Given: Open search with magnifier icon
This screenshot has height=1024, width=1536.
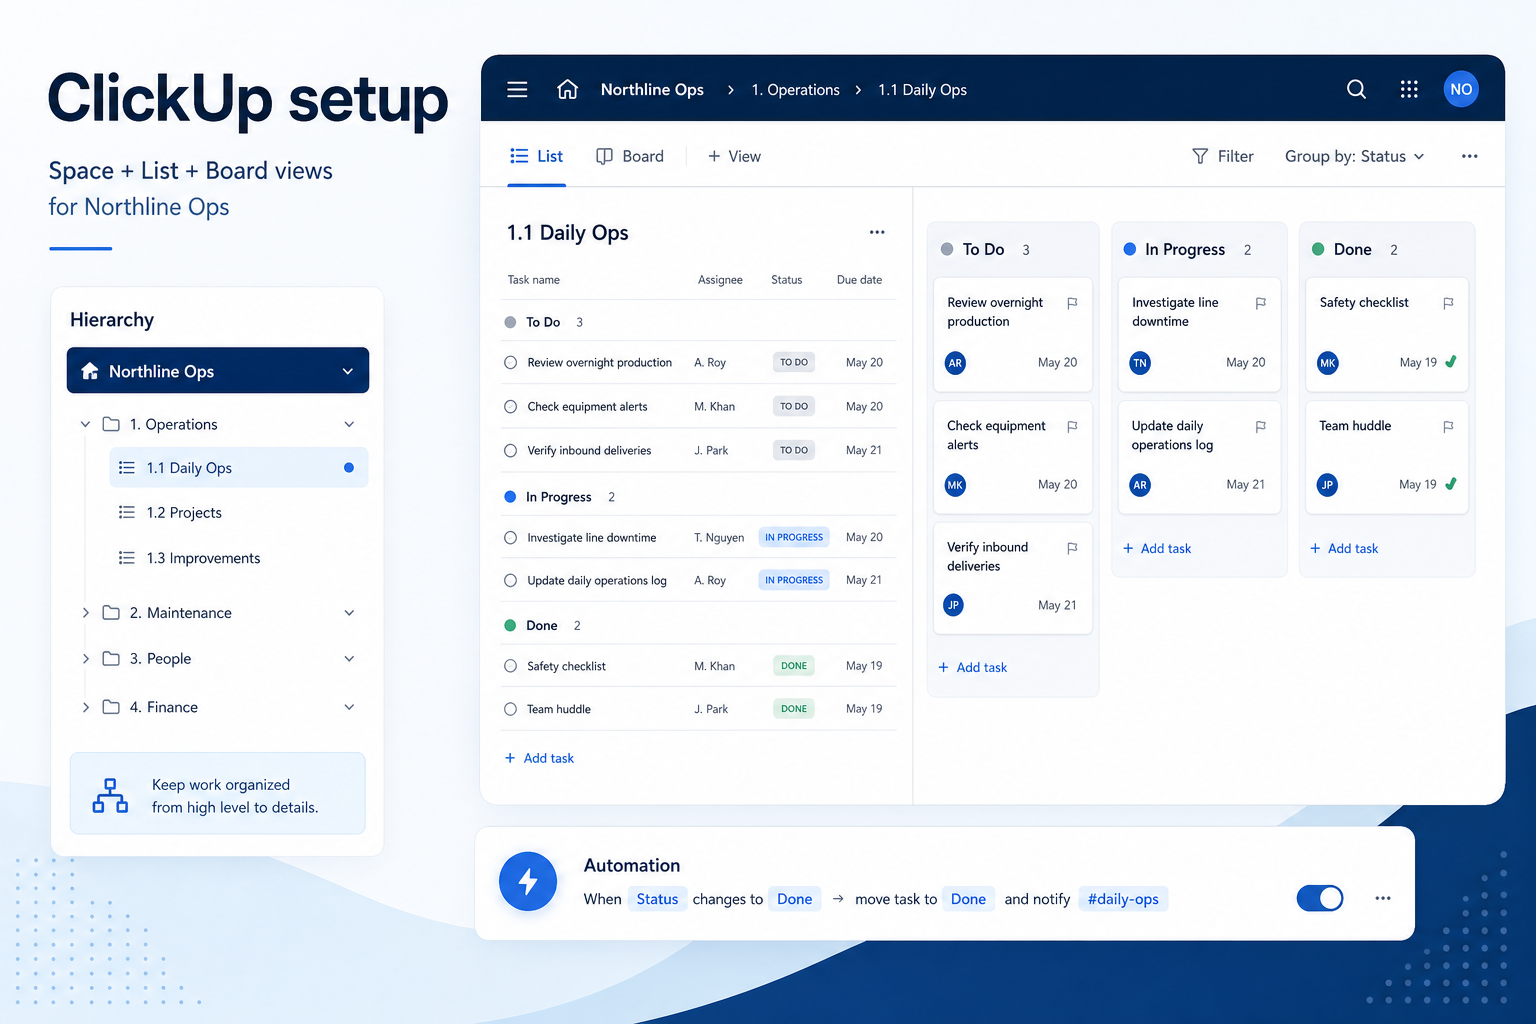Looking at the screenshot, I should [x=1356, y=89].
